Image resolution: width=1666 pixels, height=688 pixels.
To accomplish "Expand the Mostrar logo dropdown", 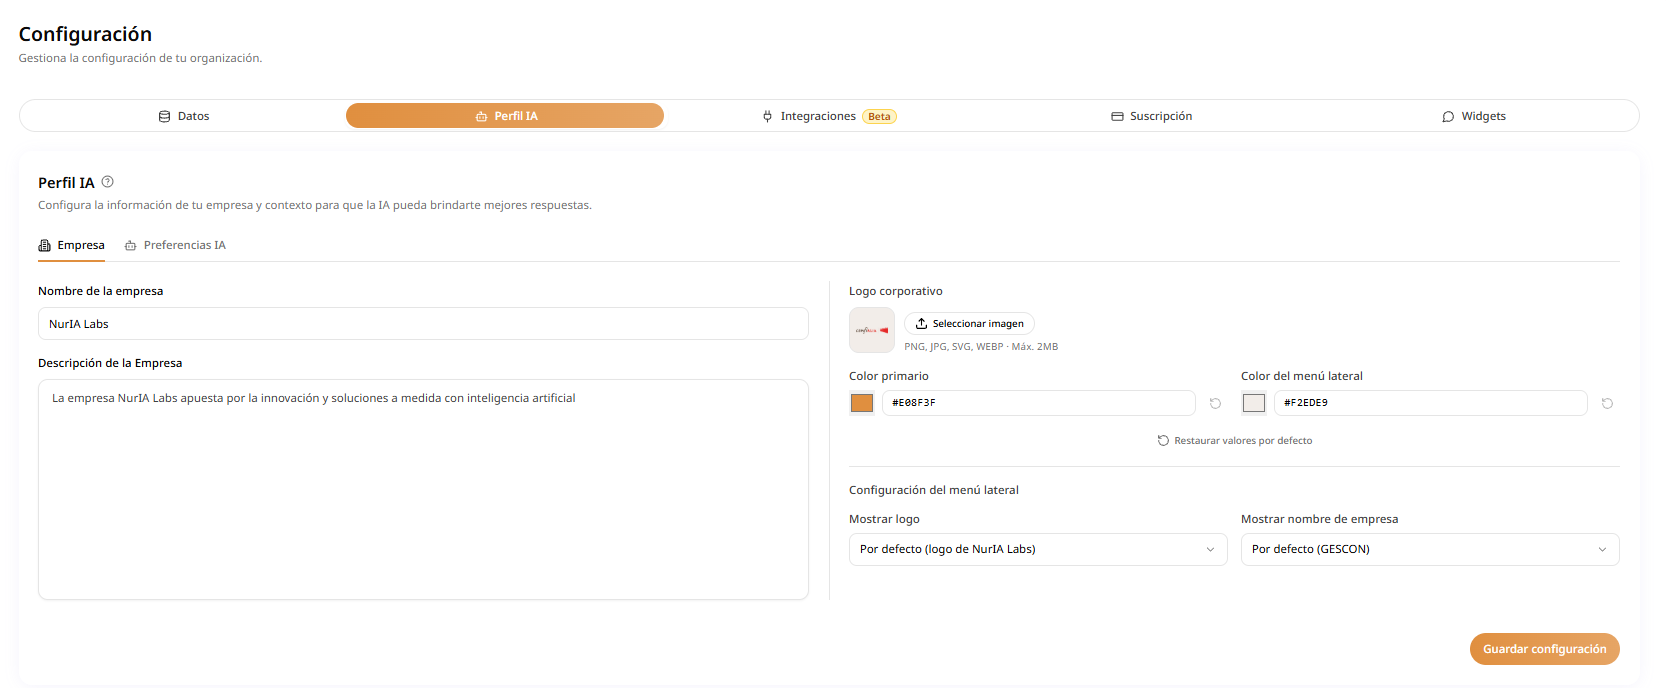I will [1038, 549].
